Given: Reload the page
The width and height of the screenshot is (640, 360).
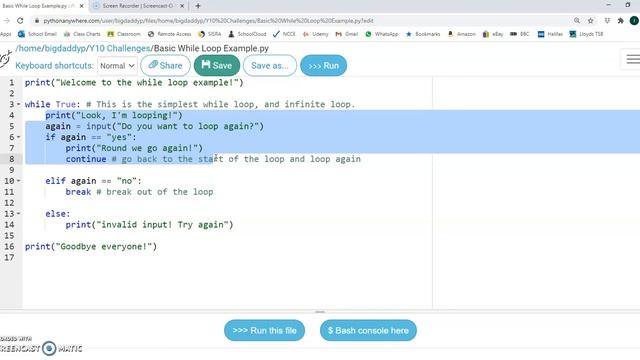Looking at the screenshot, I should click(20, 20).
